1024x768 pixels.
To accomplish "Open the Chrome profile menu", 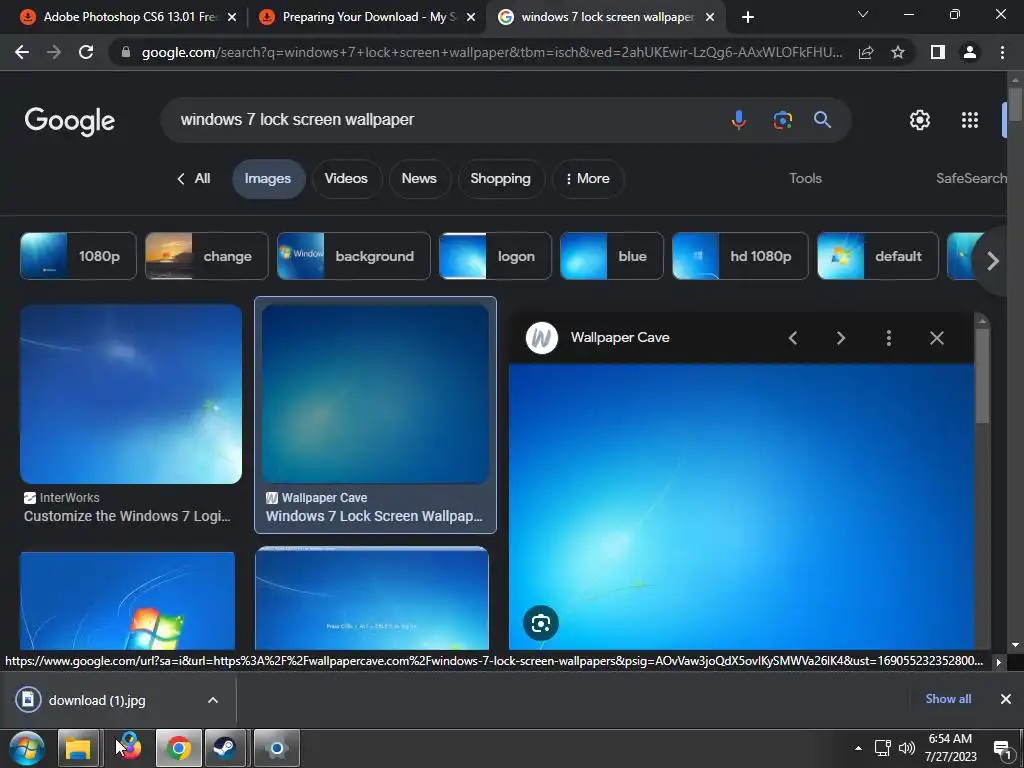I will tap(970, 52).
